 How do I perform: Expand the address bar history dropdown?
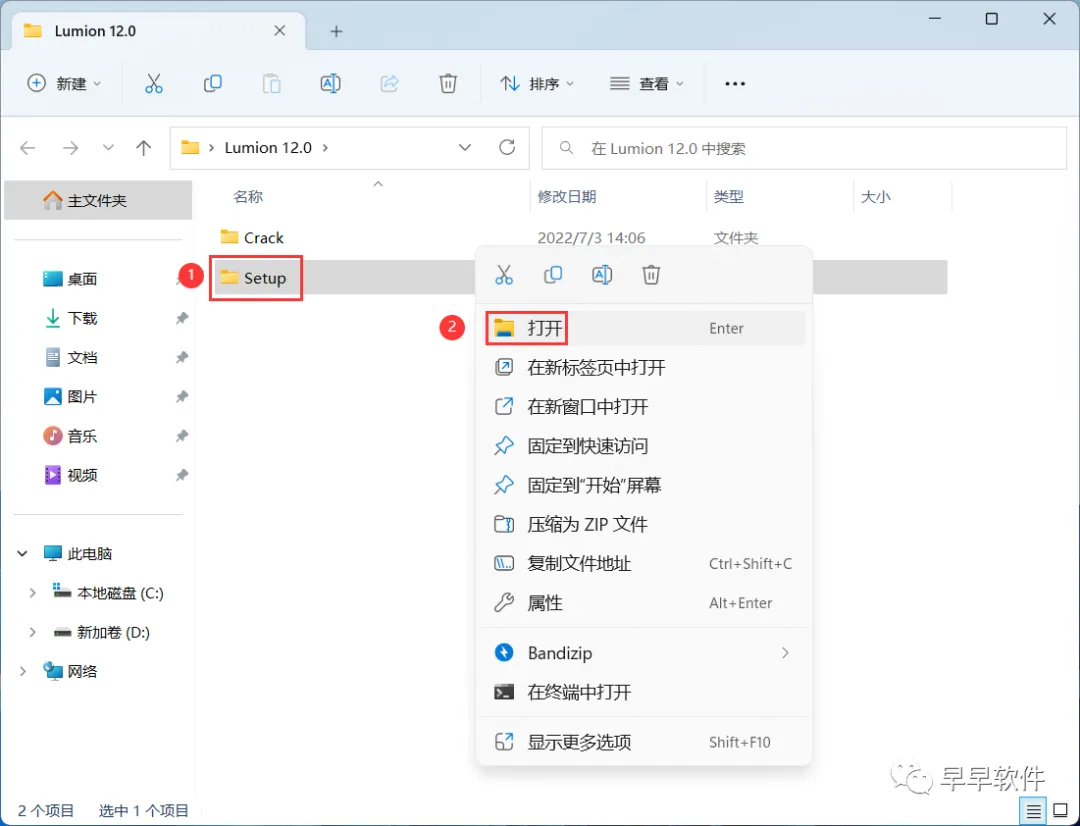tap(465, 147)
